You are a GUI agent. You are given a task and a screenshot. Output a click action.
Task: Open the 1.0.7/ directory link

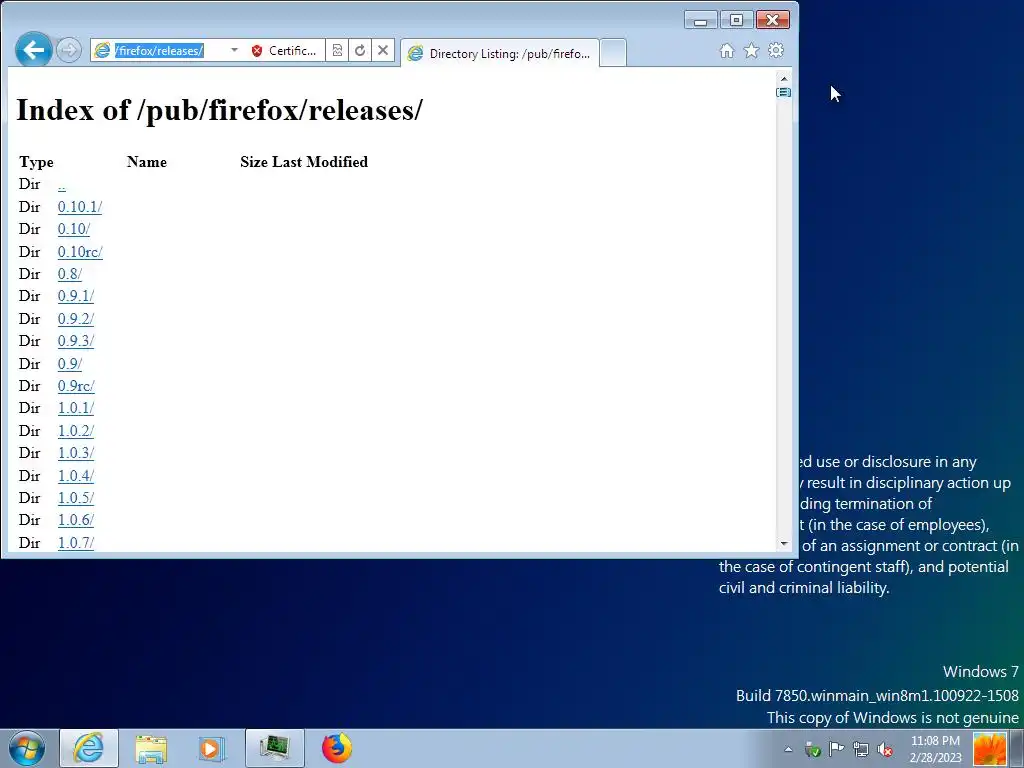(76, 543)
